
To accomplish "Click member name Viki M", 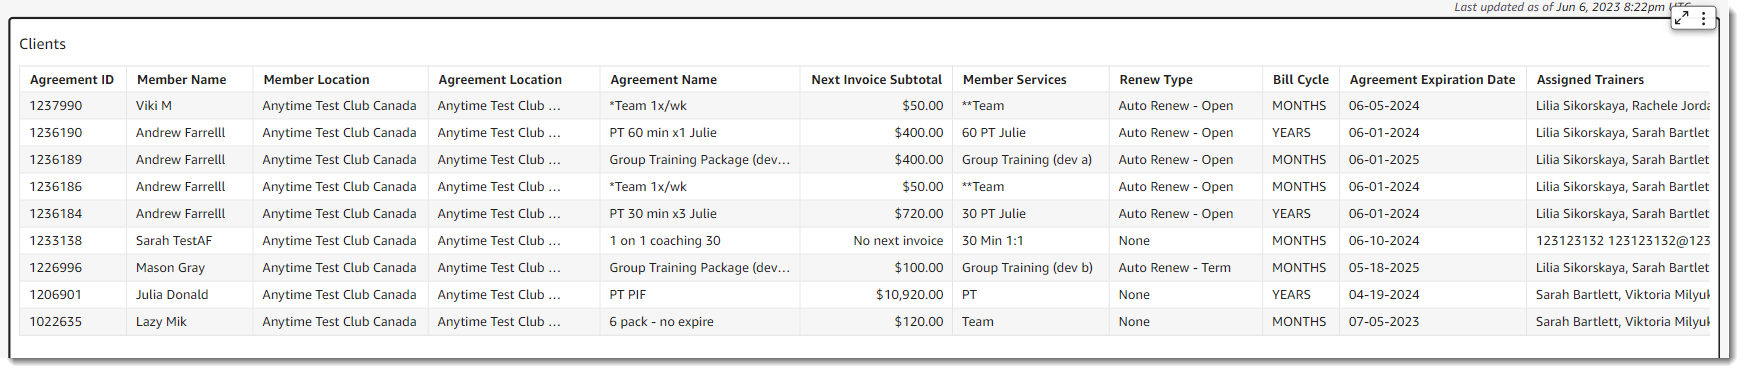I will click(154, 105).
